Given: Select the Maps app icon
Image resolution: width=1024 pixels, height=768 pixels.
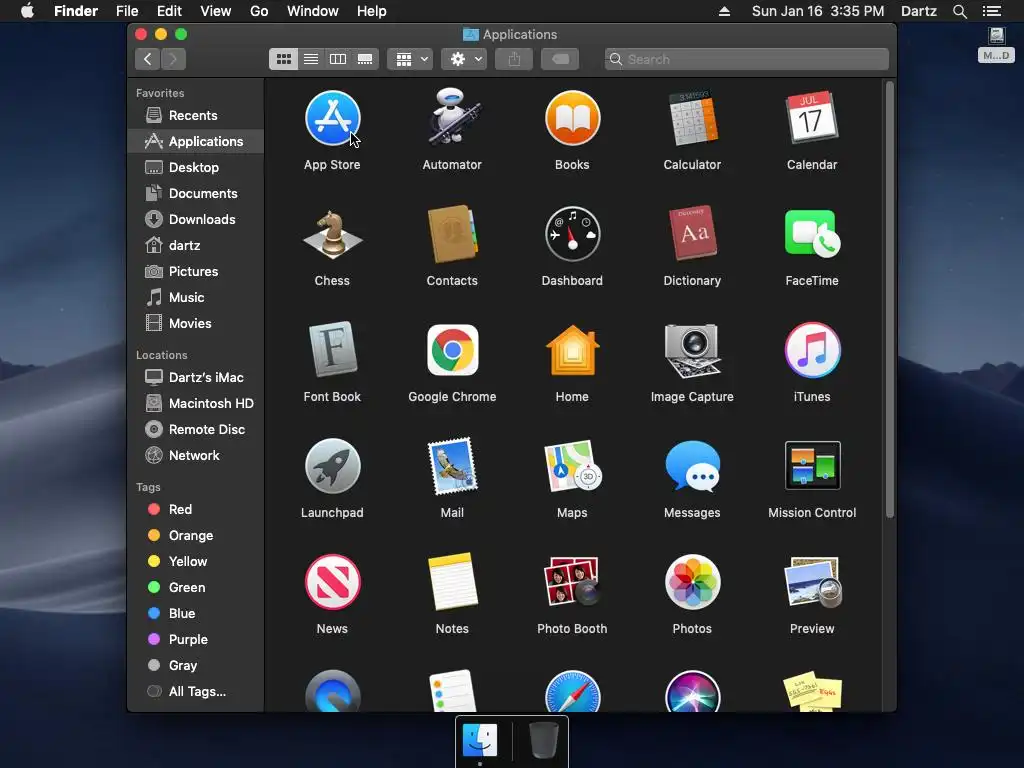Looking at the screenshot, I should coord(573,466).
